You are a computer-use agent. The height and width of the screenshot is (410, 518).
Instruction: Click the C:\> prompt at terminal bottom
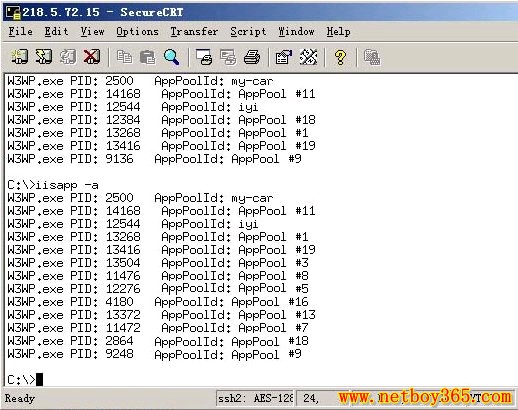point(21,380)
